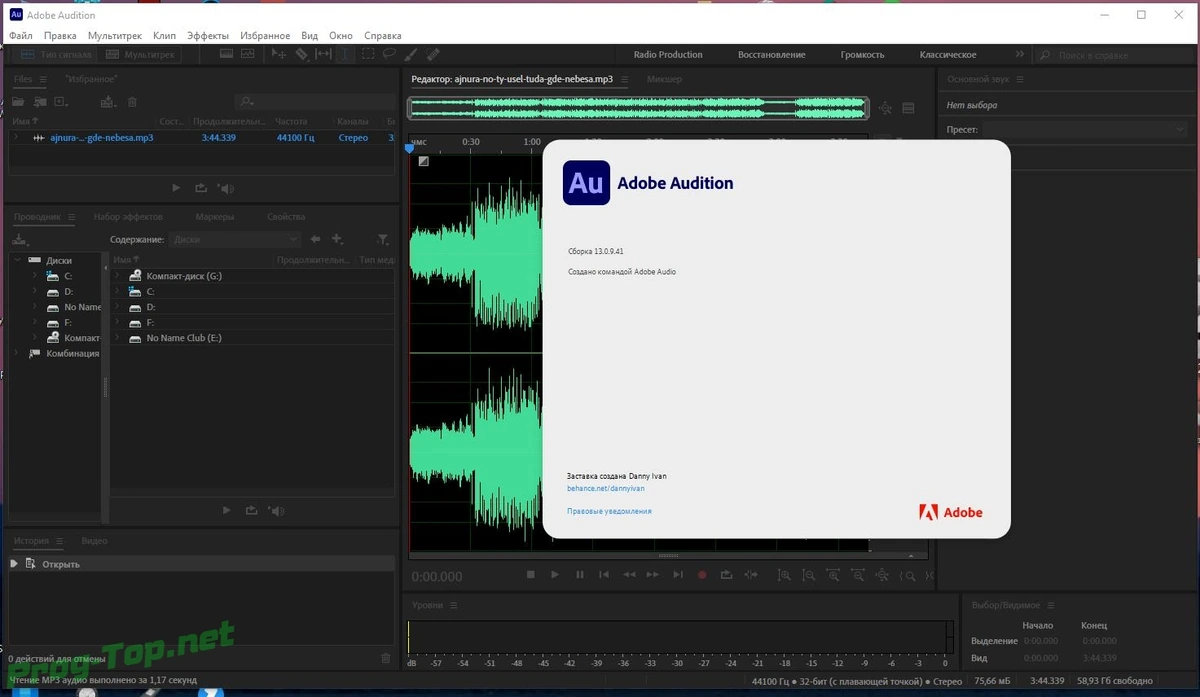Image resolution: width=1200 pixels, height=697 pixels.
Task: Open behance.net/dannyivan link
Action: [x=606, y=489]
